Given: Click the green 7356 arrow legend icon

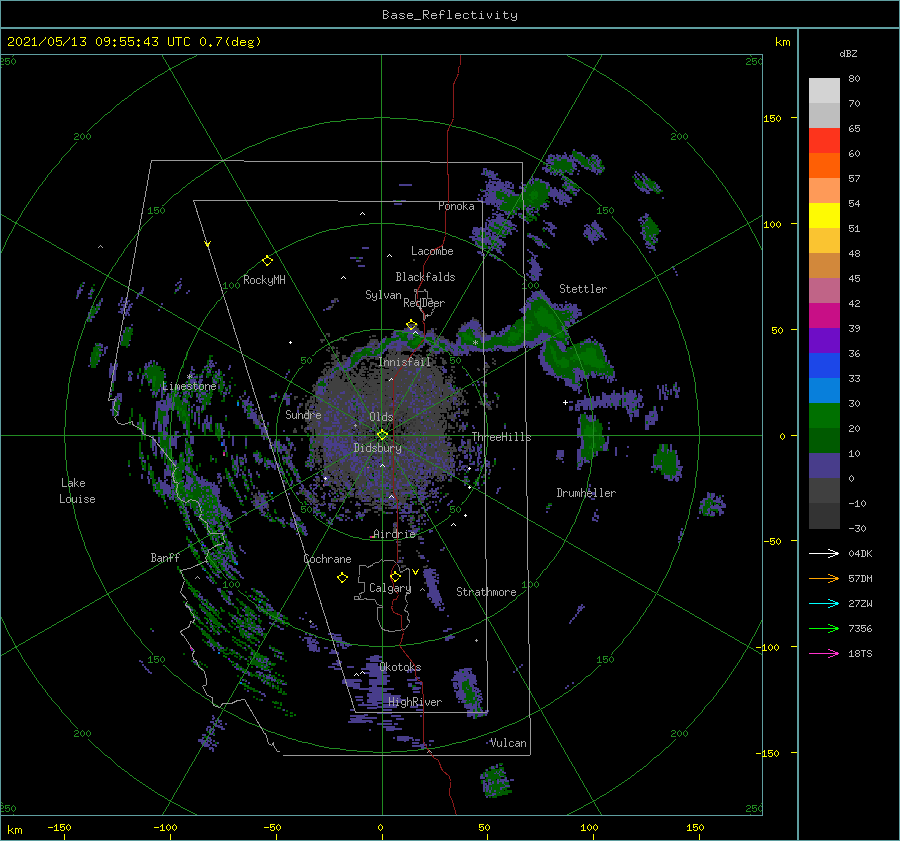Looking at the screenshot, I should coord(824,629).
